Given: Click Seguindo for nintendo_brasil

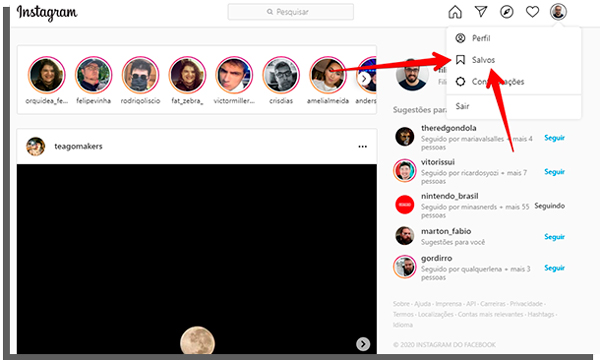Looking at the screenshot, I should click(x=549, y=206).
